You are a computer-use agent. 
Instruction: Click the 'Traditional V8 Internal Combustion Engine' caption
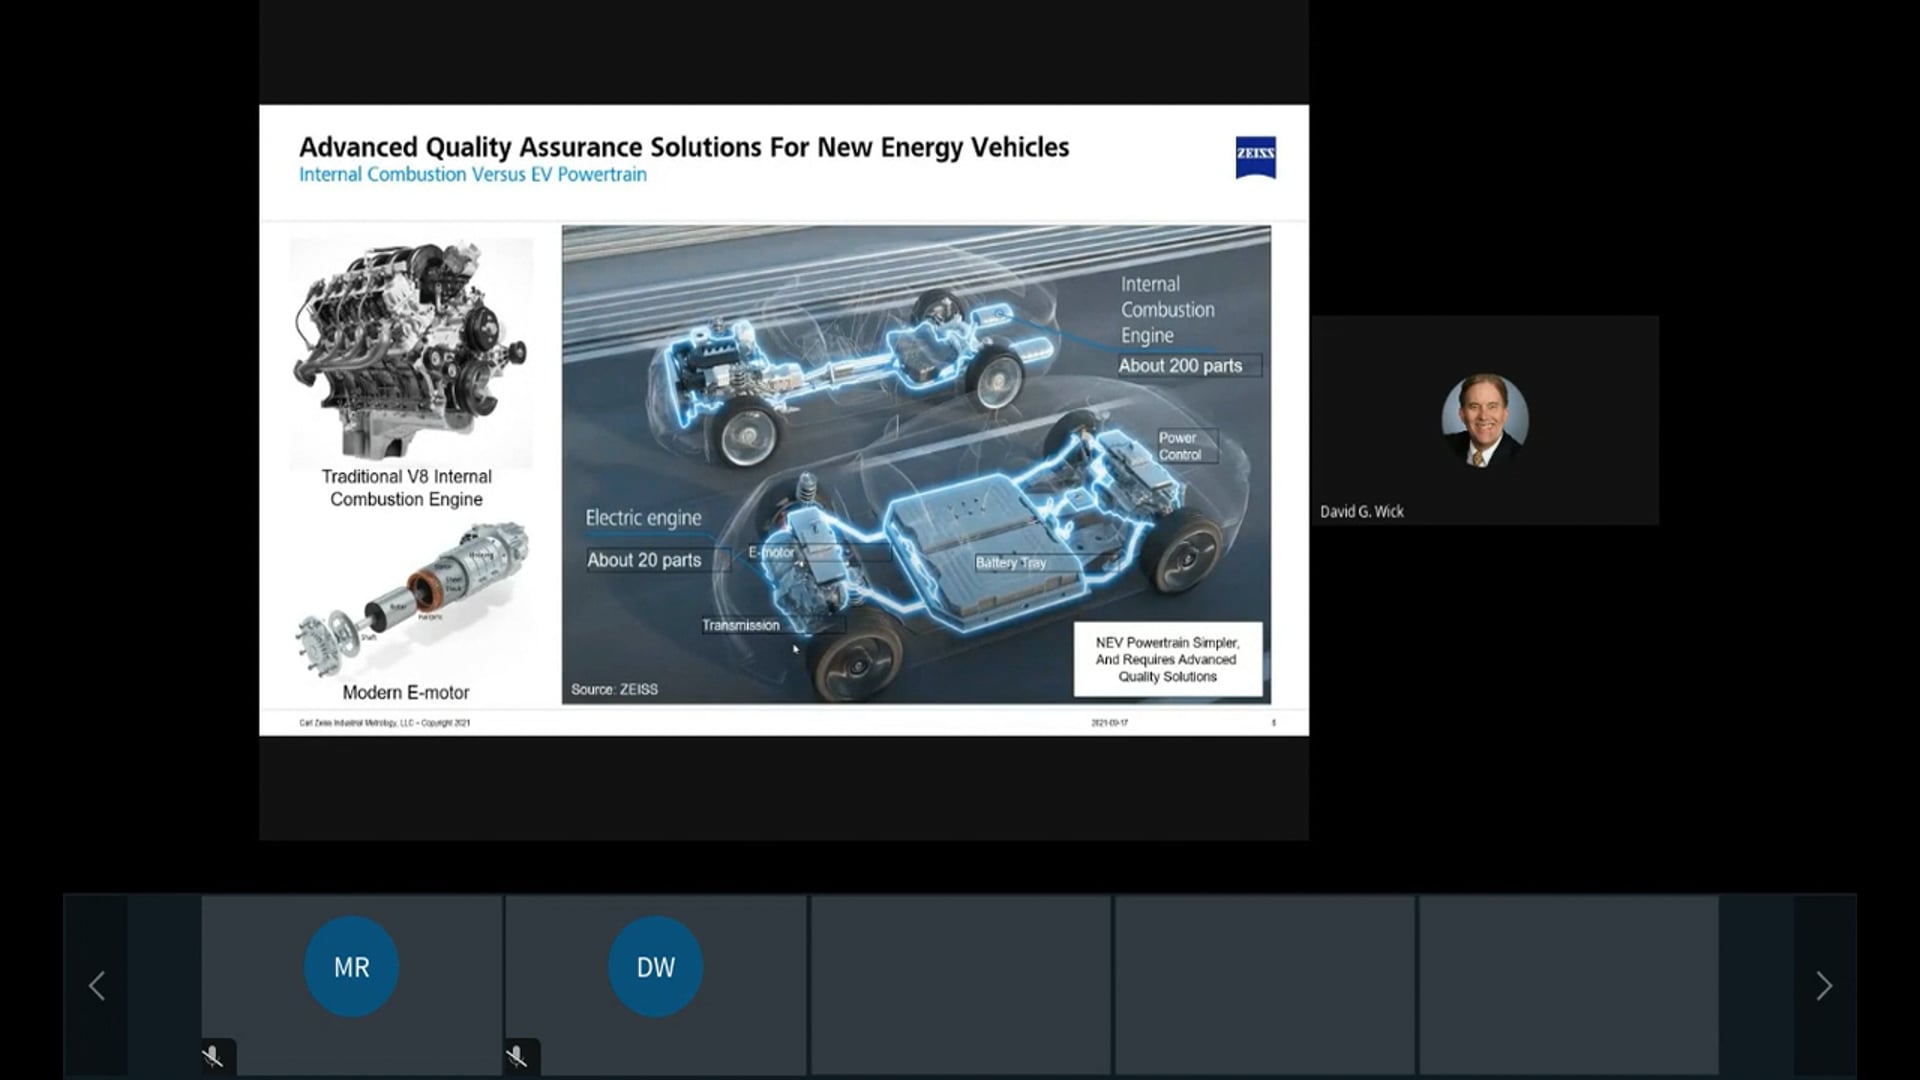[406, 488]
